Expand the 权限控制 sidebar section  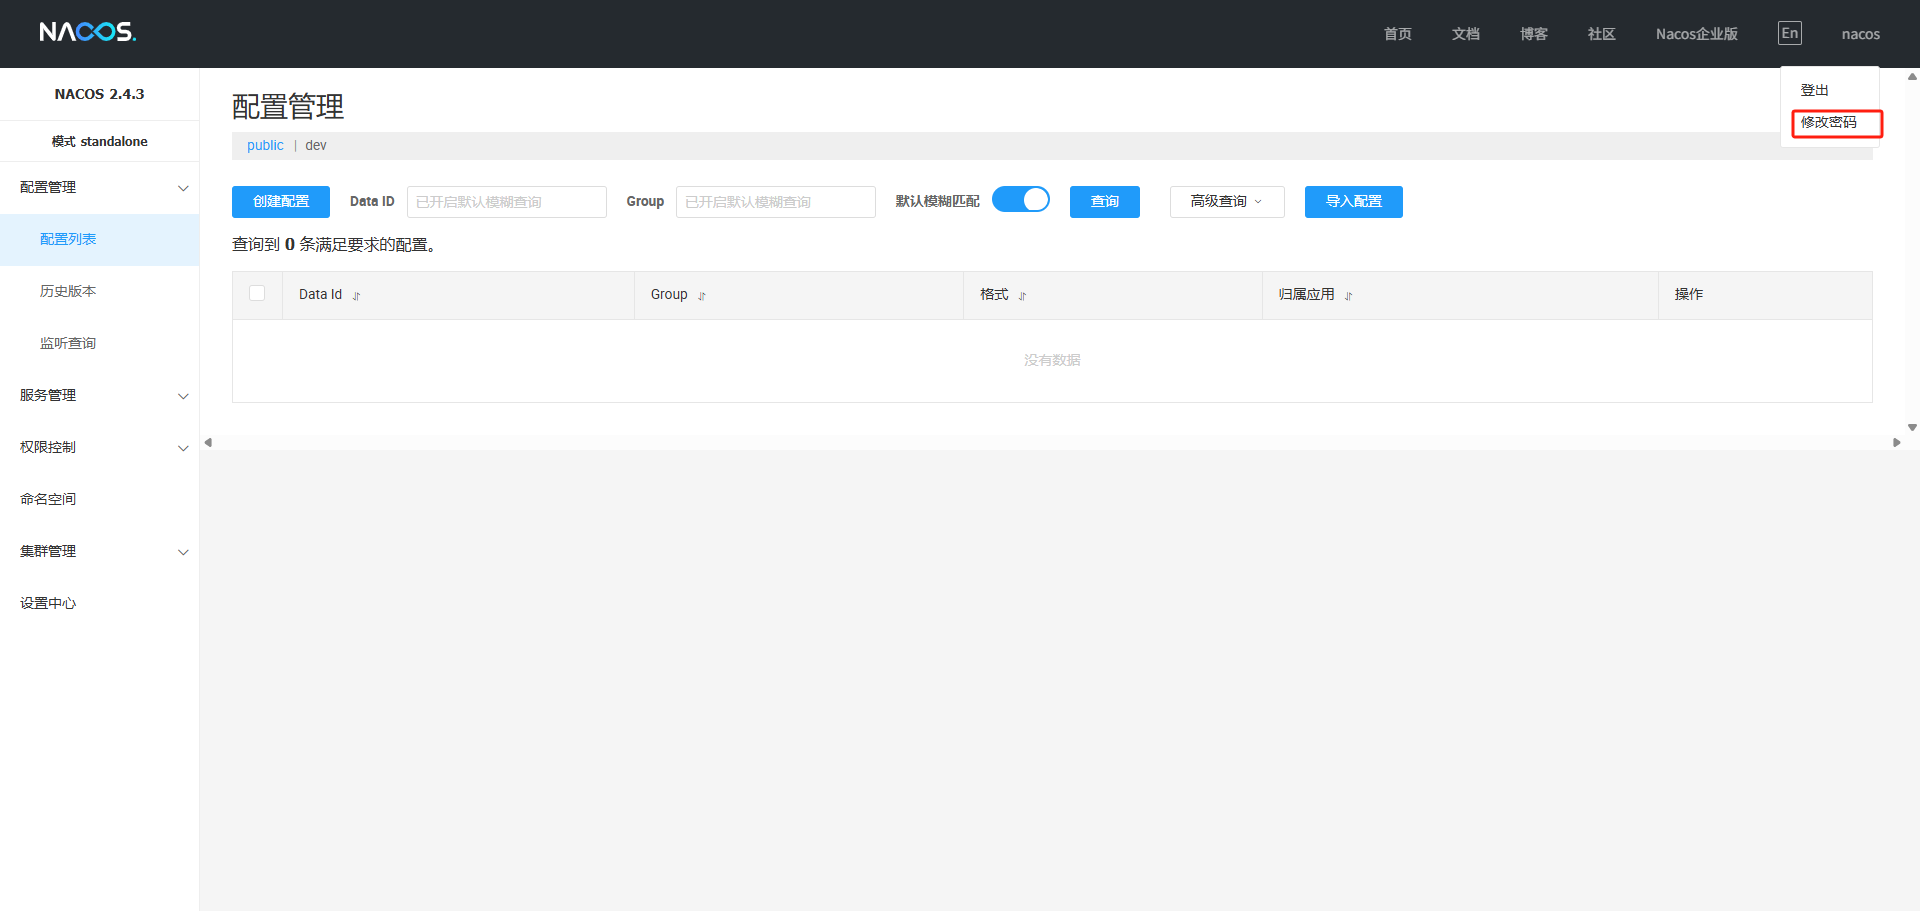[100, 447]
